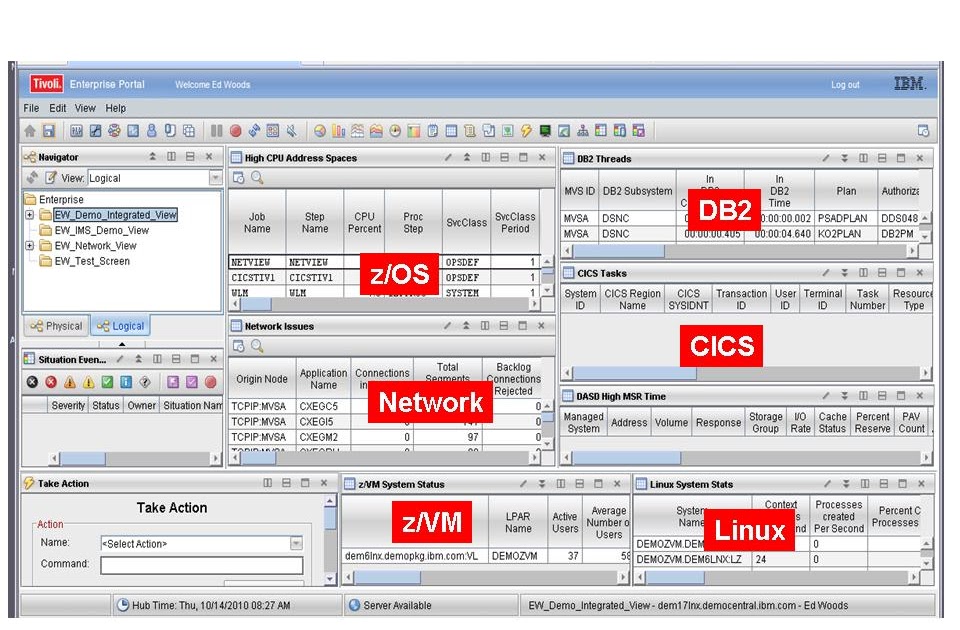This screenshot has width=960, height=630.
Task: Insert a Bar chart view
Action: click(x=339, y=131)
